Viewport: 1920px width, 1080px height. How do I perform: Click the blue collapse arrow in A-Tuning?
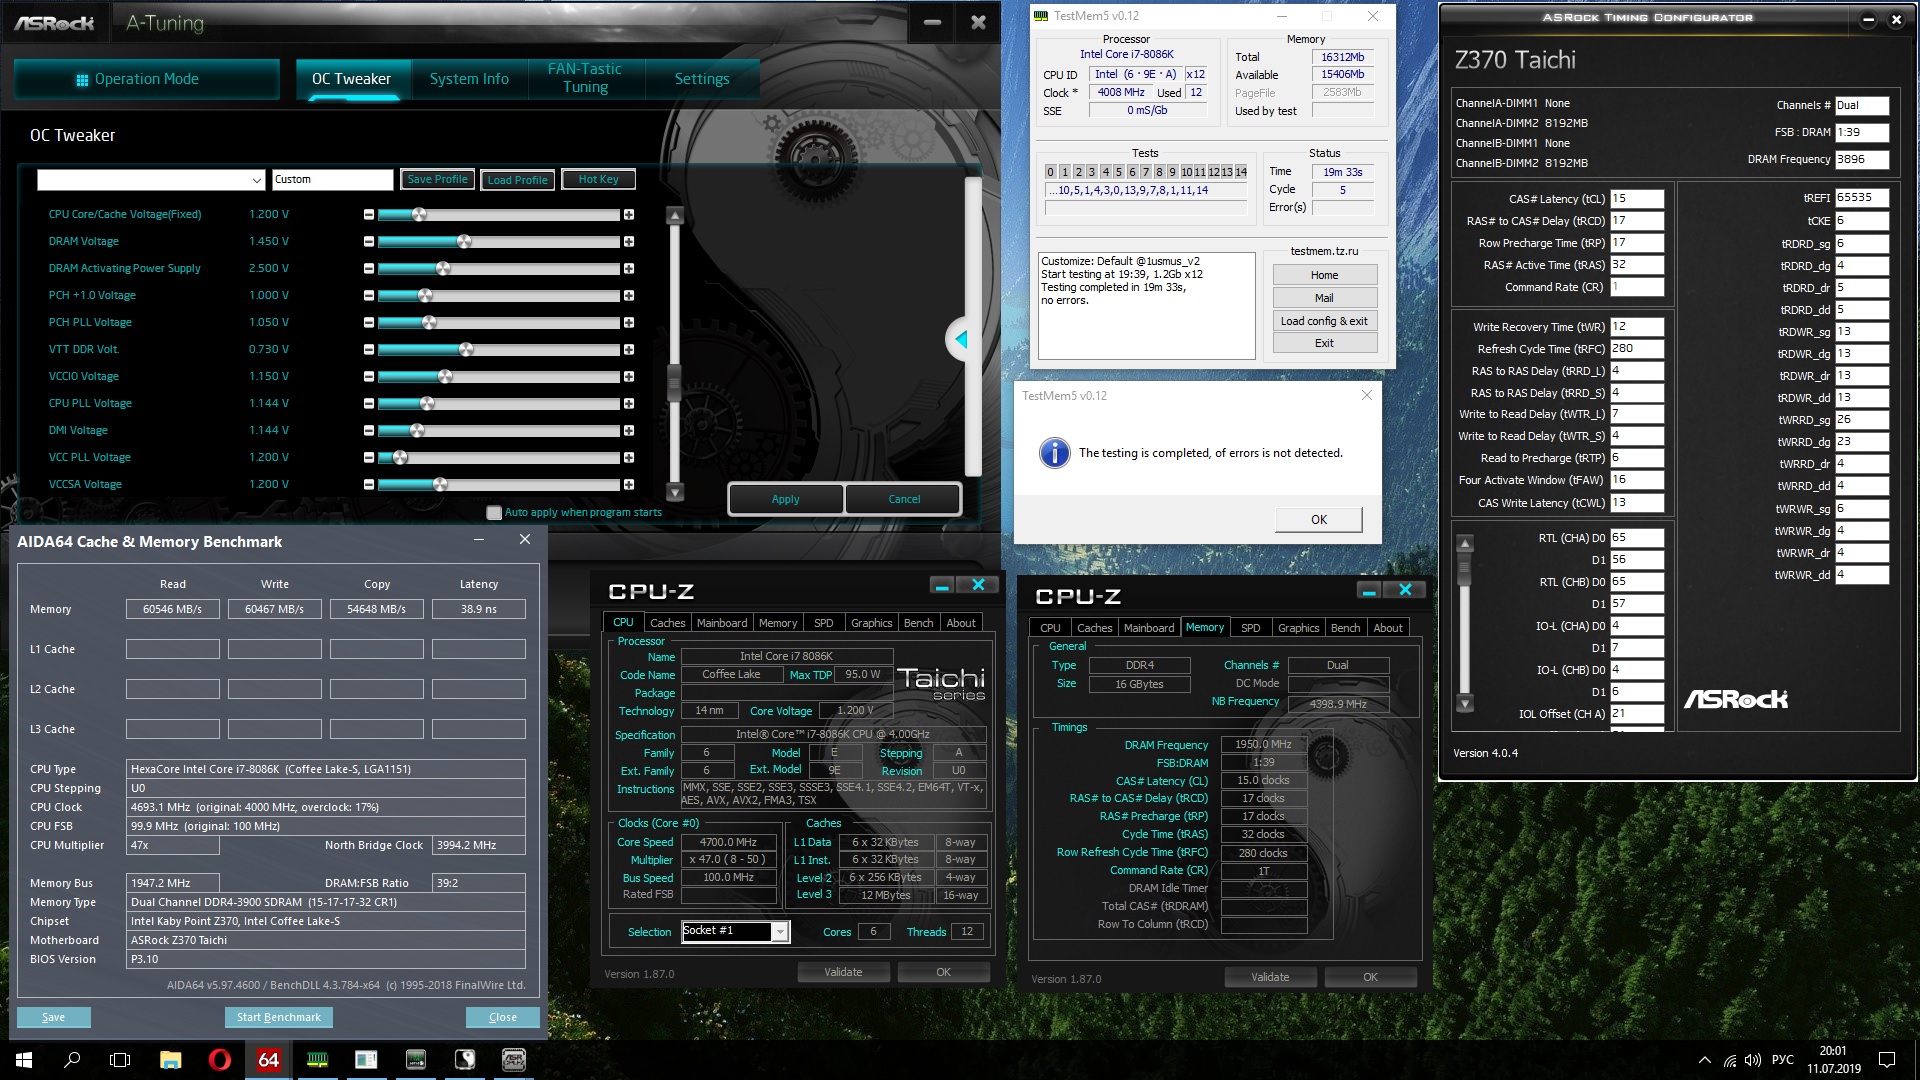(x=961, y=340)
